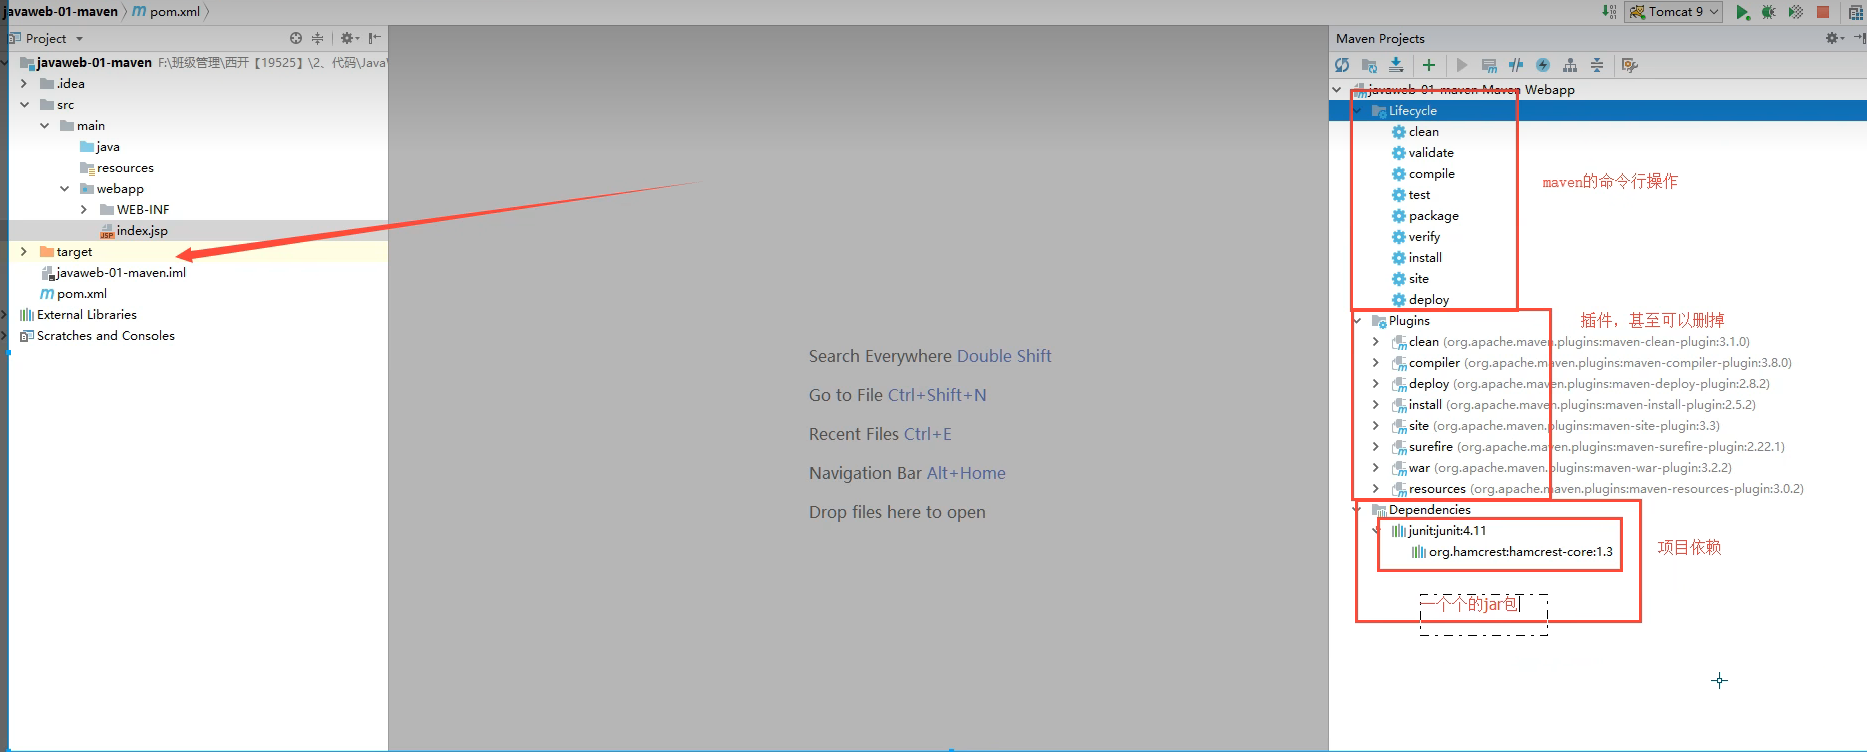Collapse all in Project panel
The image size is (1867, 752).
pyautogui.click(x=318, y=38)
